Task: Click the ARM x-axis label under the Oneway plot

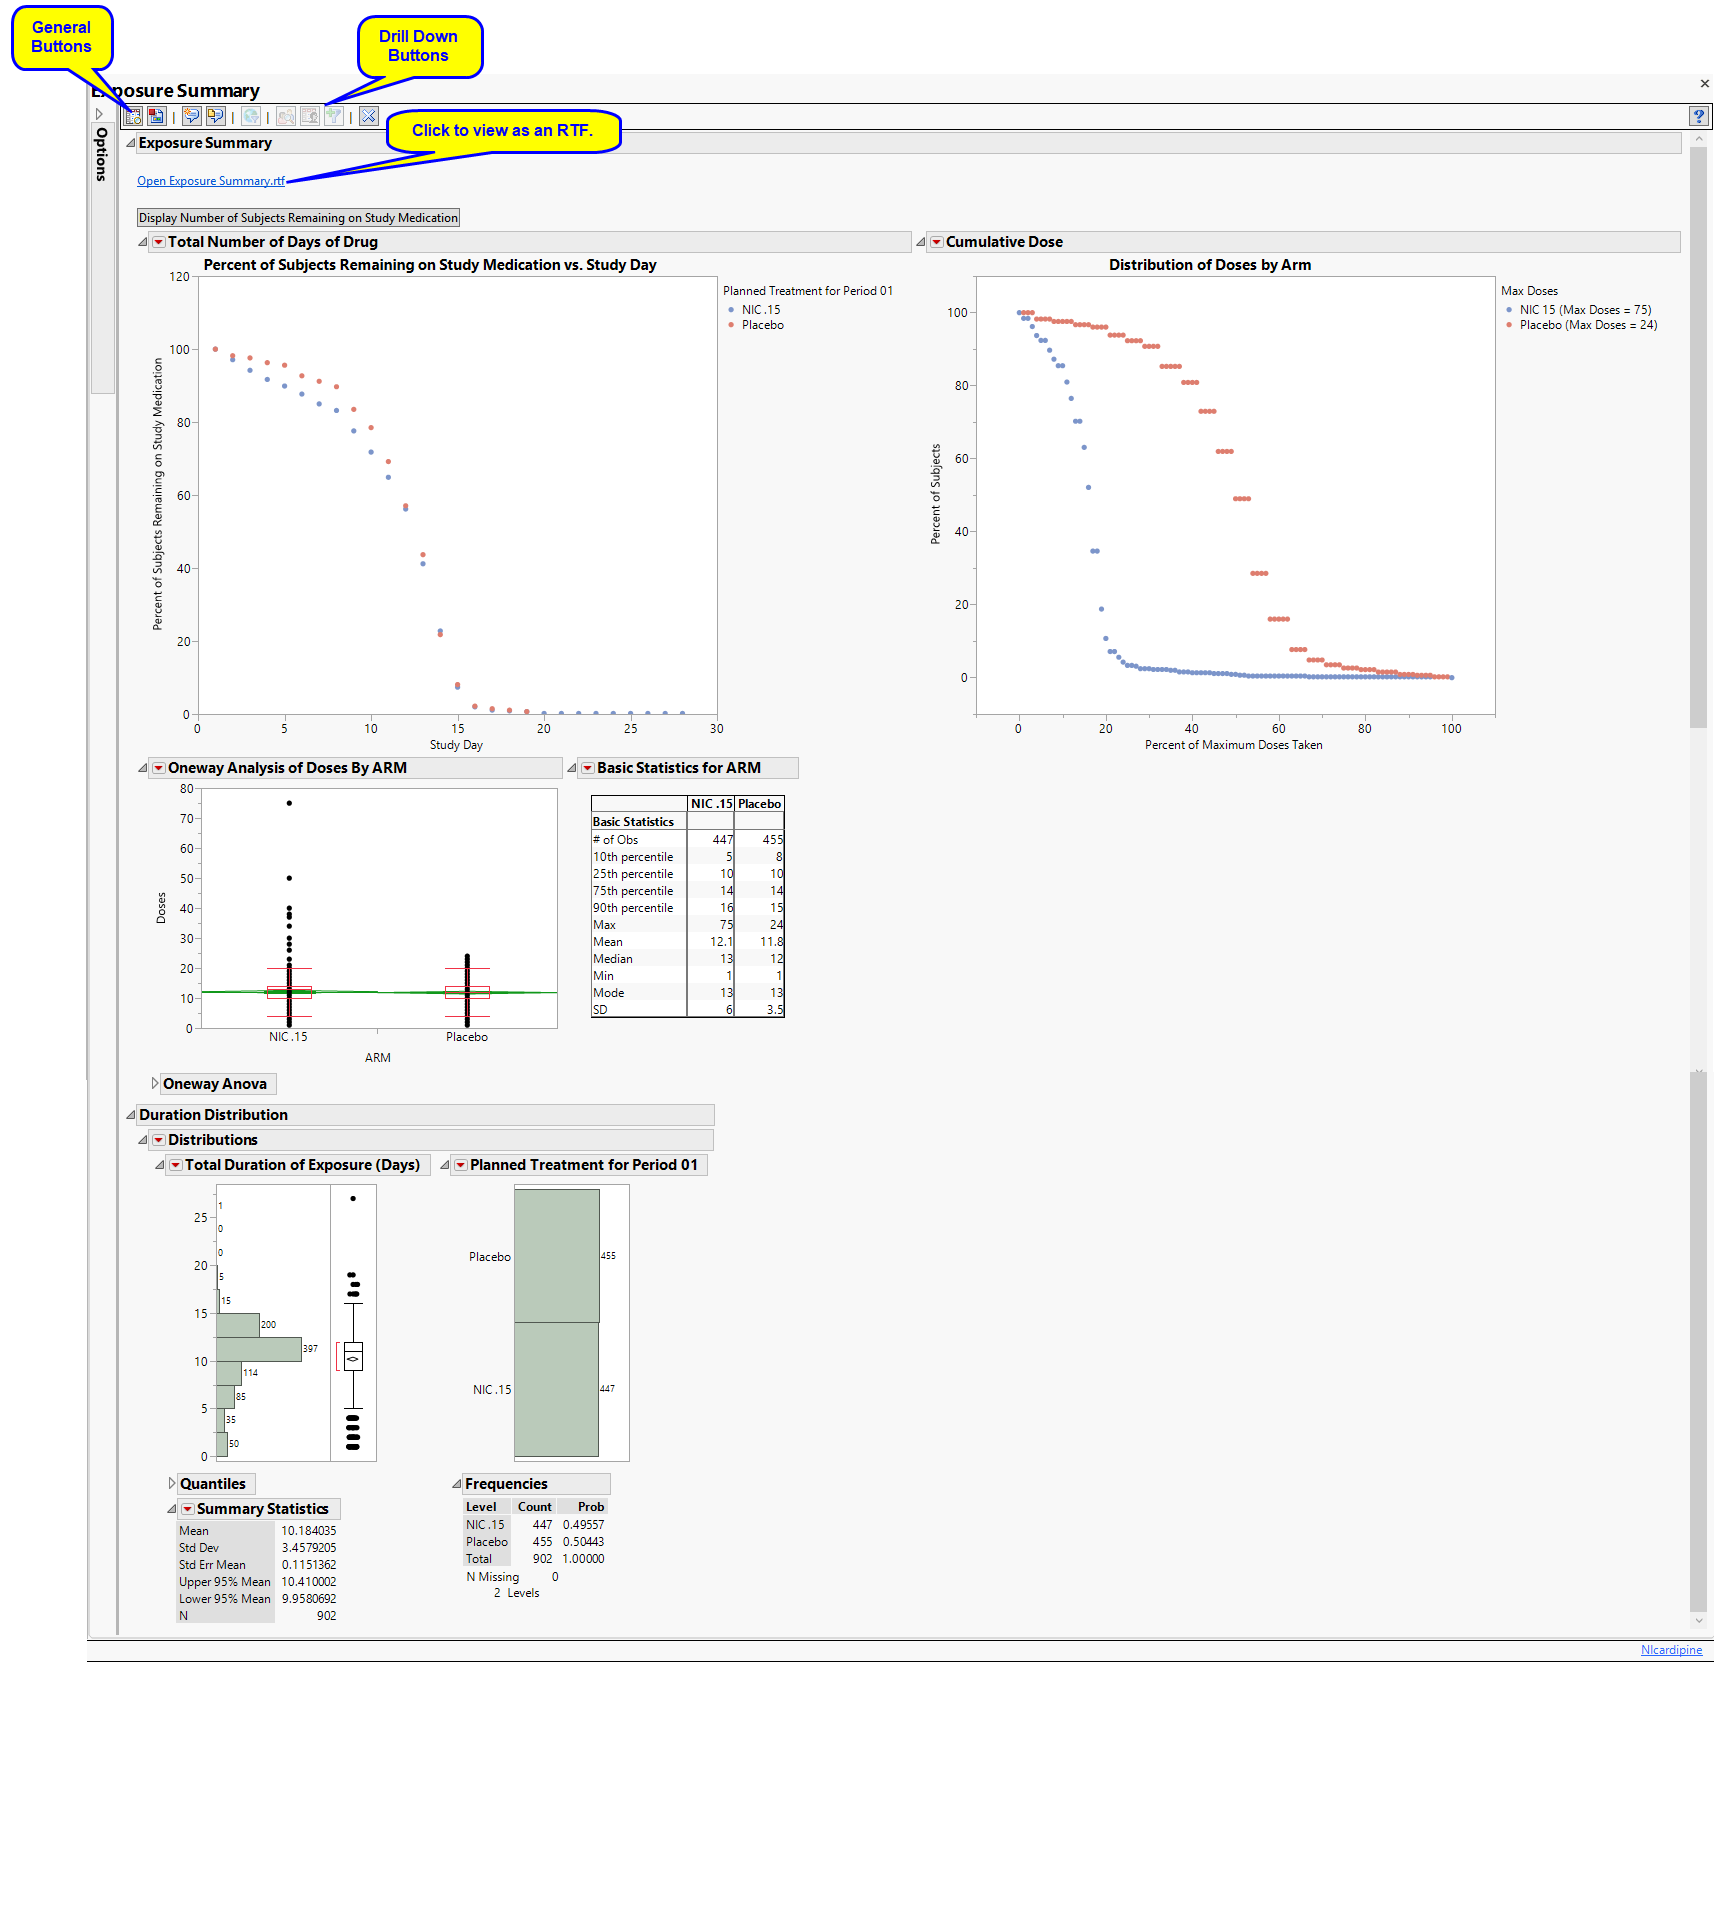Action: [x=378, y=1058]
